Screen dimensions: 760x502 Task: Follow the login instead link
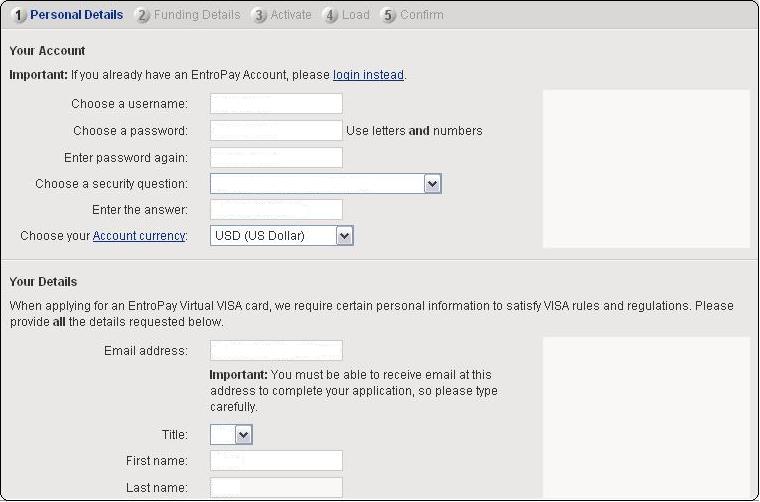[x=368, y=75]
